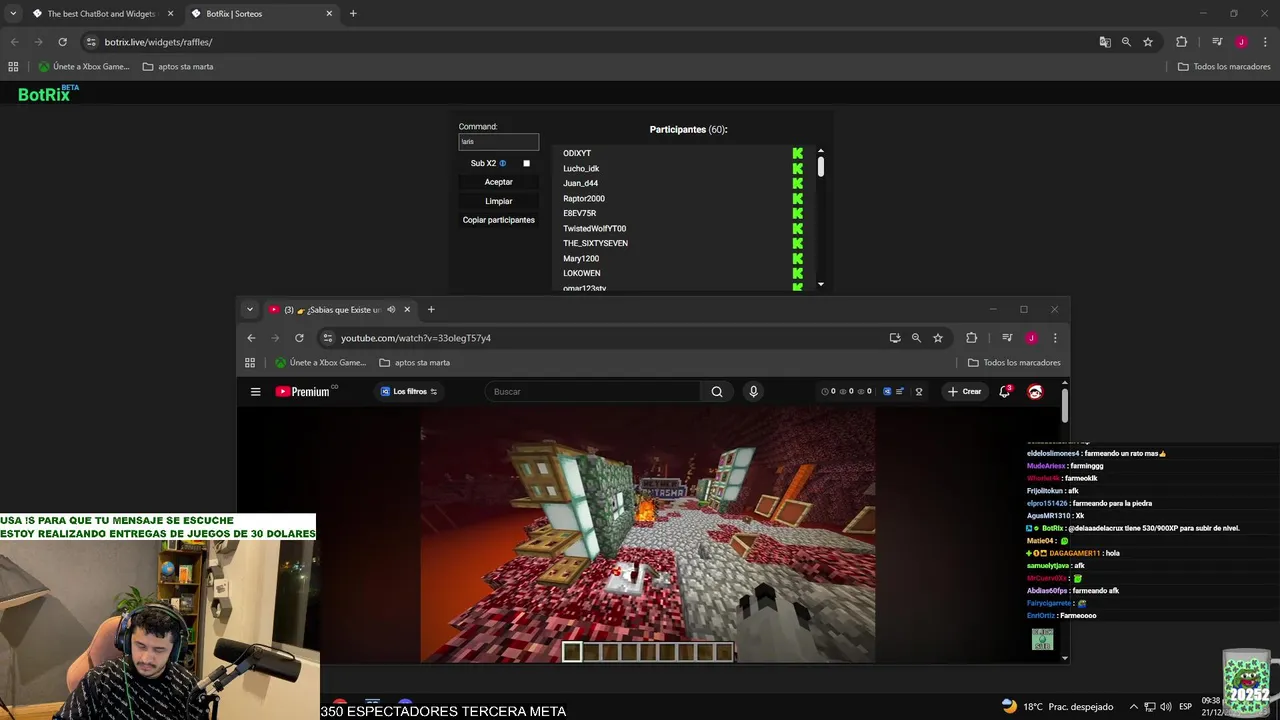Image resolution: width=1280 pixels, height=720 pixels.
Task: Click the Limpiar button
Action: [498, 201]
